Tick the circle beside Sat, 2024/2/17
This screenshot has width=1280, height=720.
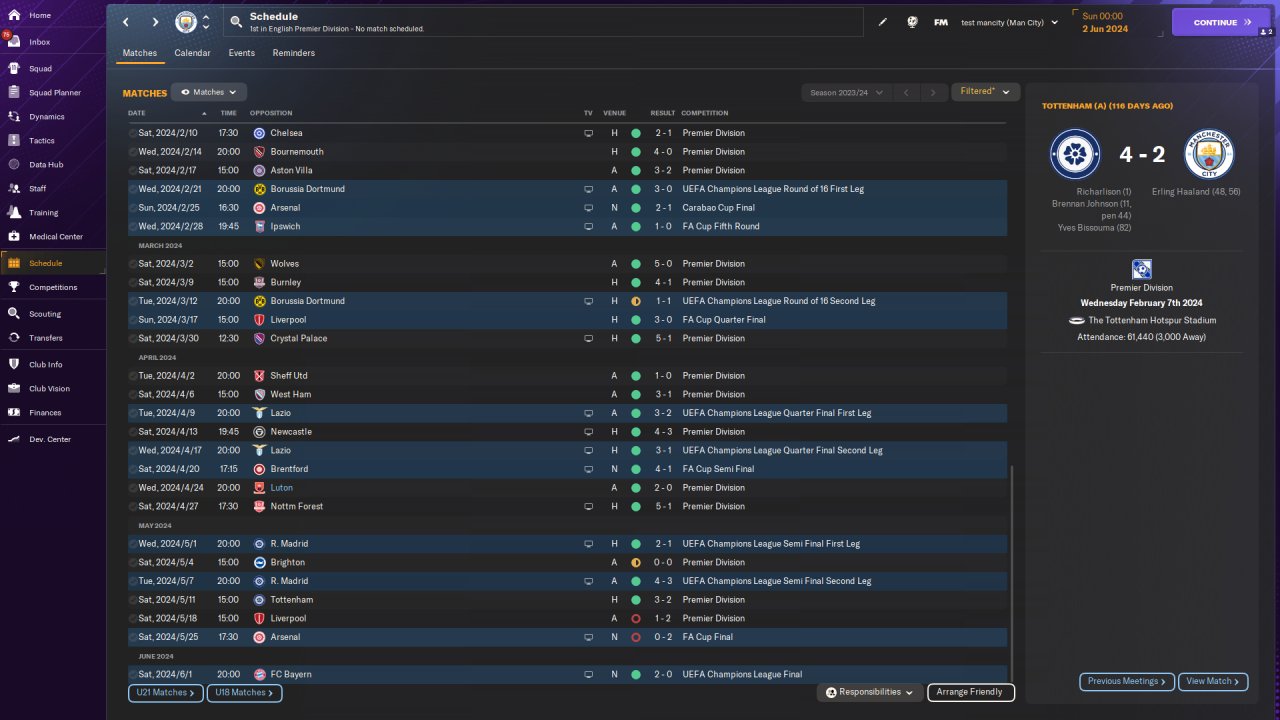click(133, 171)
